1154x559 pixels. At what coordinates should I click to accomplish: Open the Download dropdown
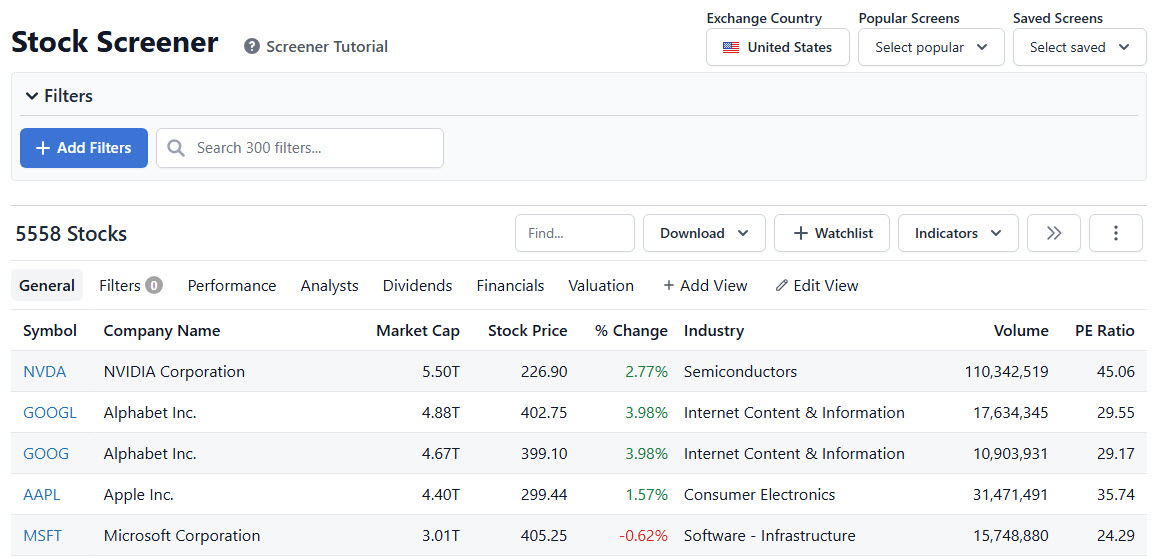tap(704, 233)
